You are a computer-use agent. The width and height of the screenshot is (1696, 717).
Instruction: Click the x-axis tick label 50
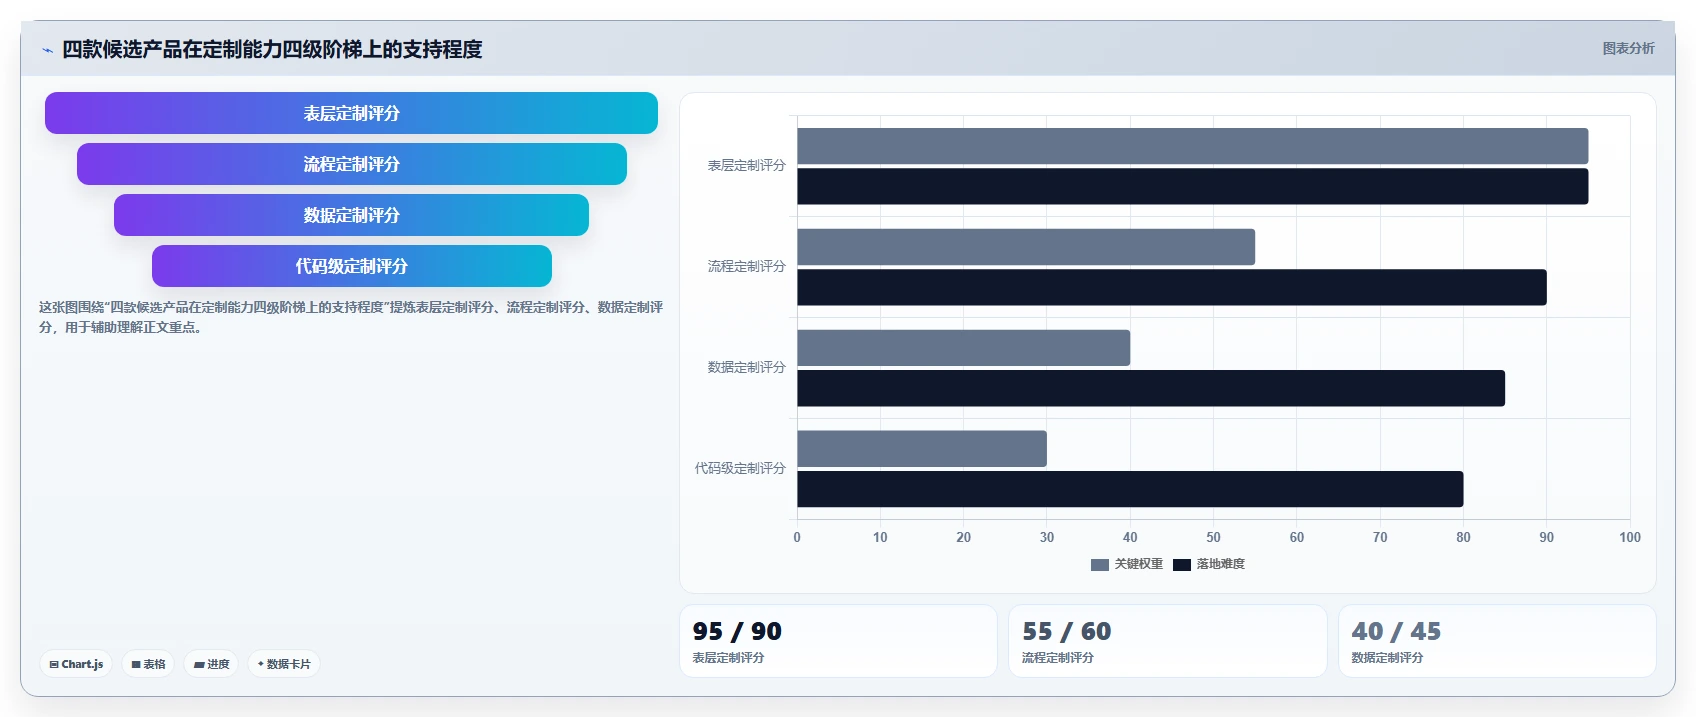(1213, 537)
